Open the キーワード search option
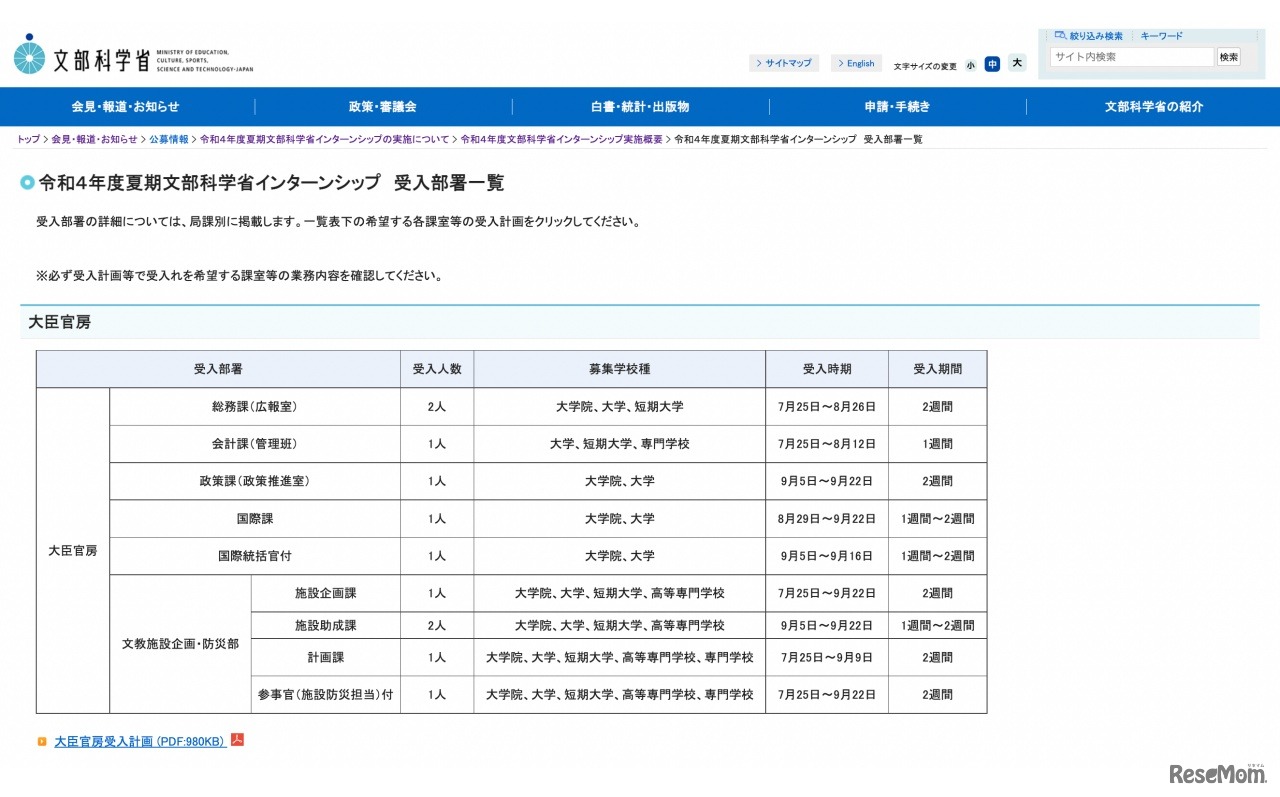 point(1161,35)
